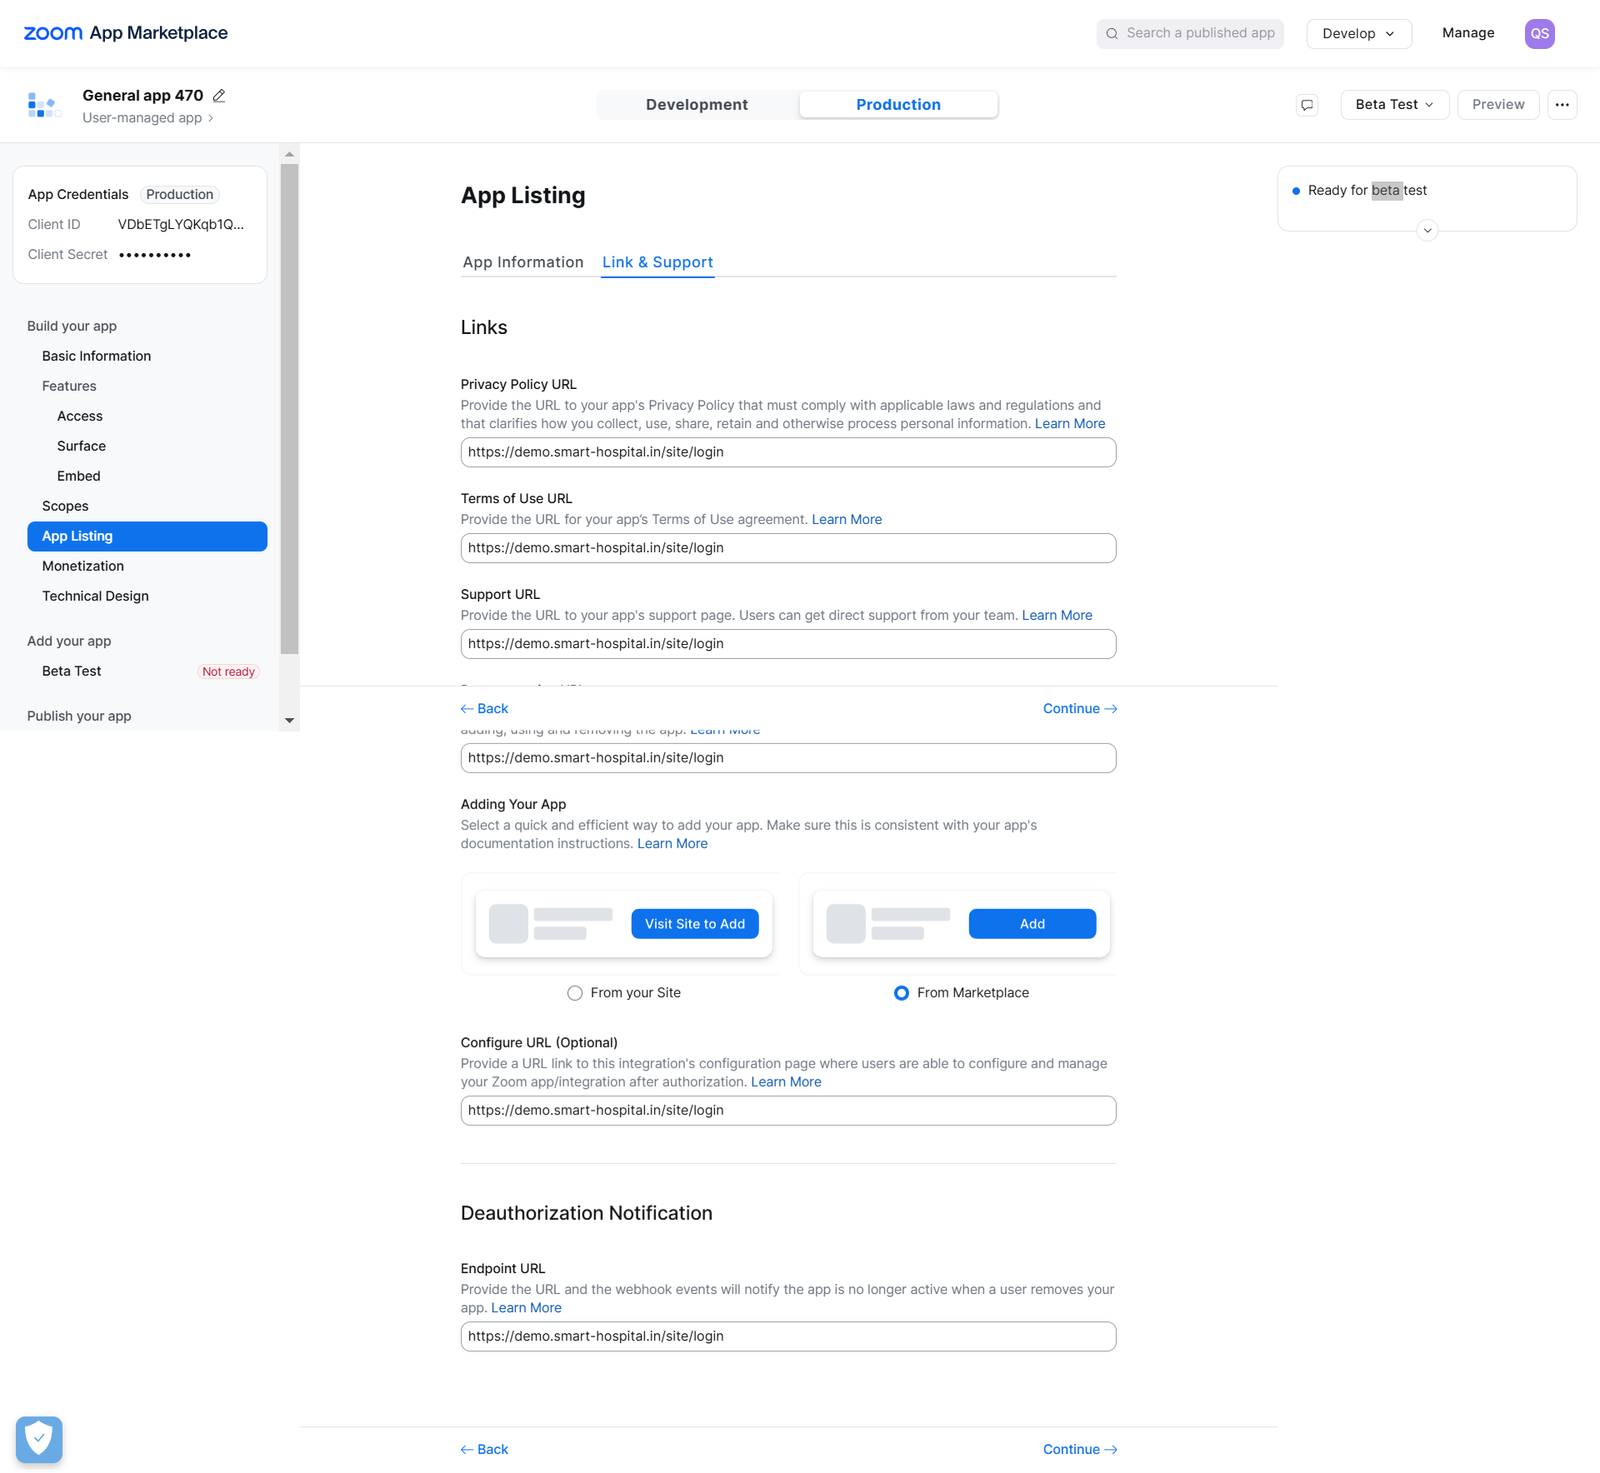The height and width of the screenshot is (1473, 1600).
Task: Click the blue shield security badge
Action: 39,1439
